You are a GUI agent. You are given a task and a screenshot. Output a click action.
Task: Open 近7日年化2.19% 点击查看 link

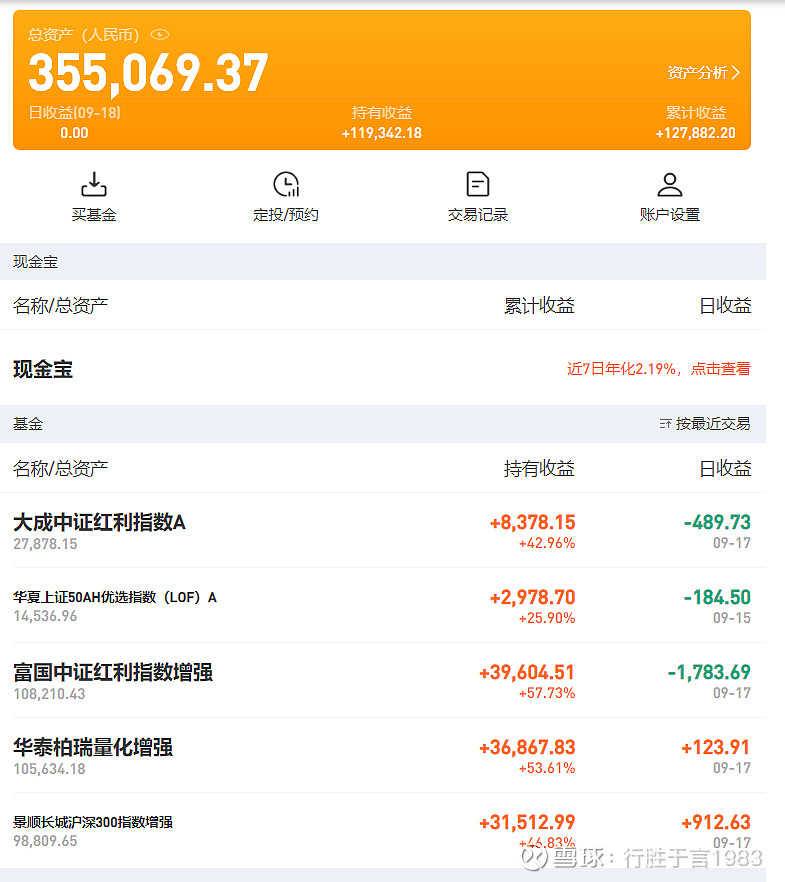(658, 368)
